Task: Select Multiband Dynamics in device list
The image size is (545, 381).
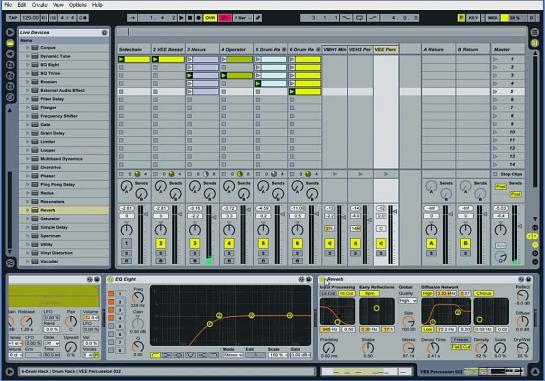Action: (61, 159)
